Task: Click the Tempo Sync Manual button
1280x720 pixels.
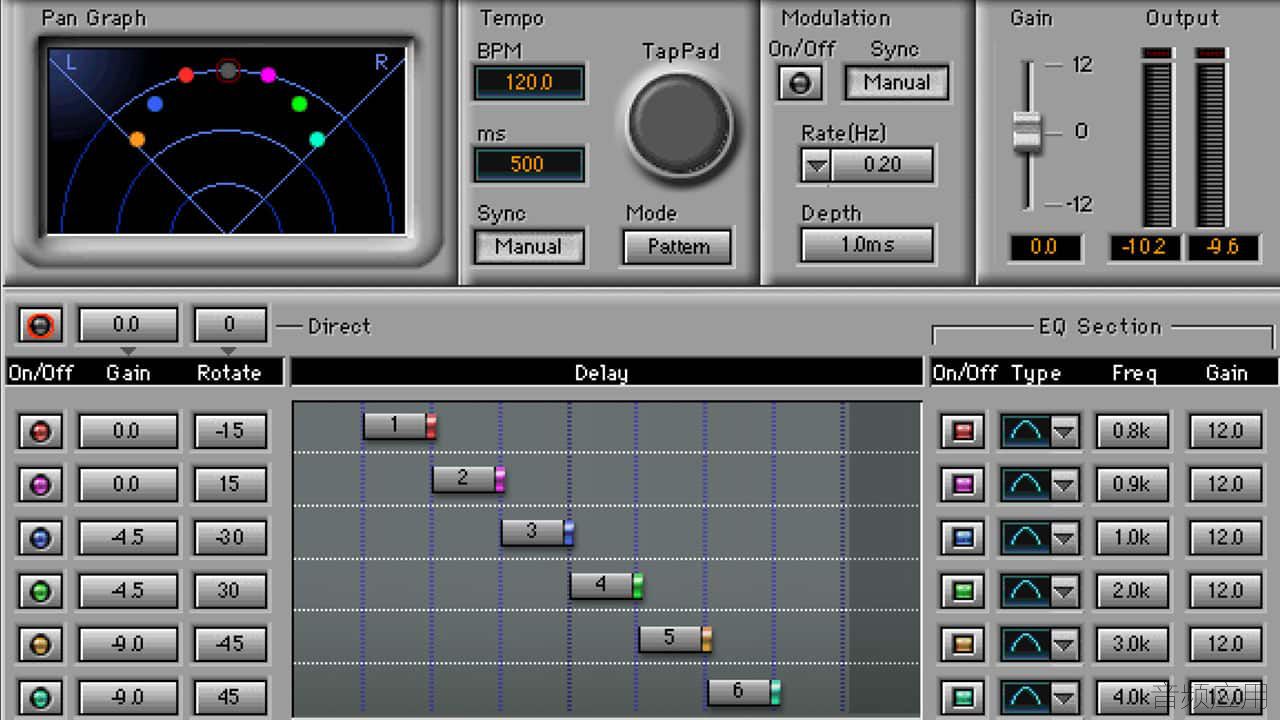Action: click(529, 246)
